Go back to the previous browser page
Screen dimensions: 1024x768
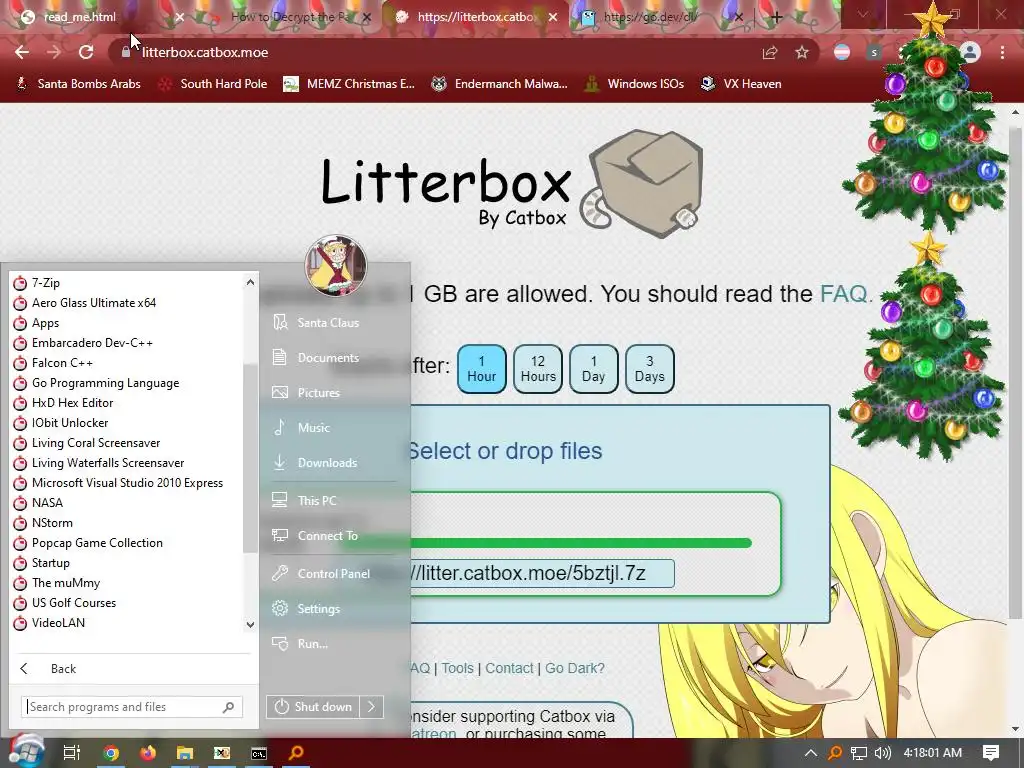click(x=22, y=52)
